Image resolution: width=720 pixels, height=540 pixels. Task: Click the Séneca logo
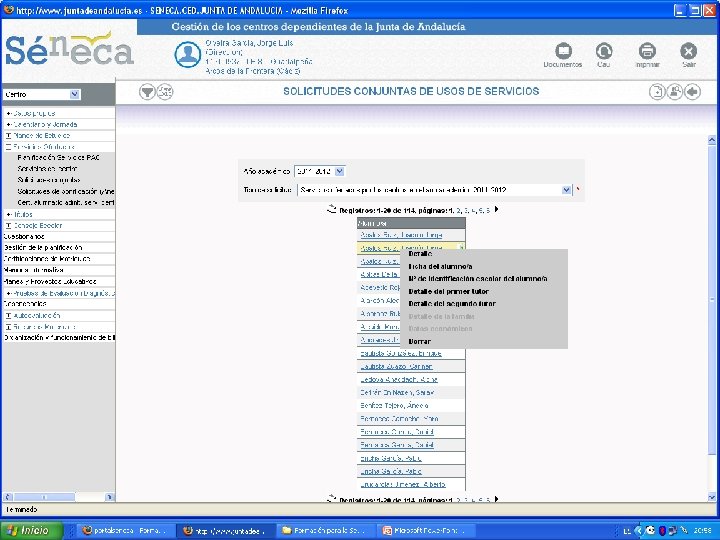69,49
